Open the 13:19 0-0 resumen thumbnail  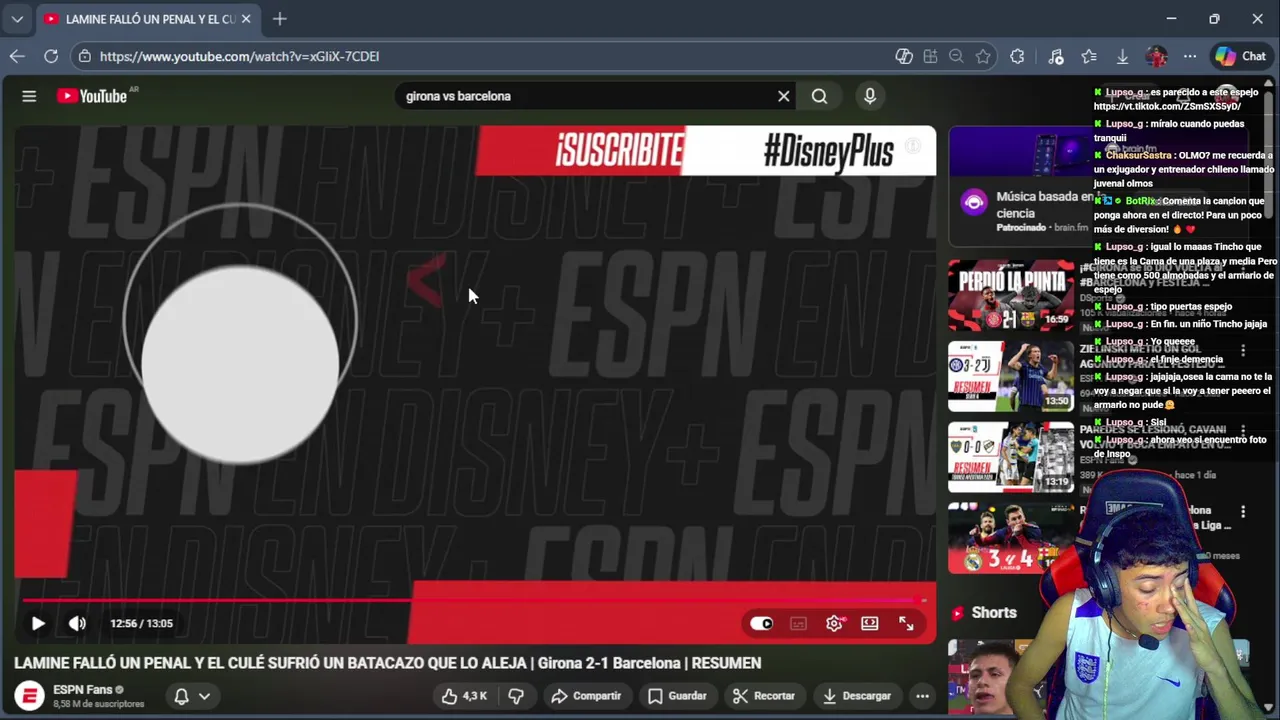click(1011, 457)
